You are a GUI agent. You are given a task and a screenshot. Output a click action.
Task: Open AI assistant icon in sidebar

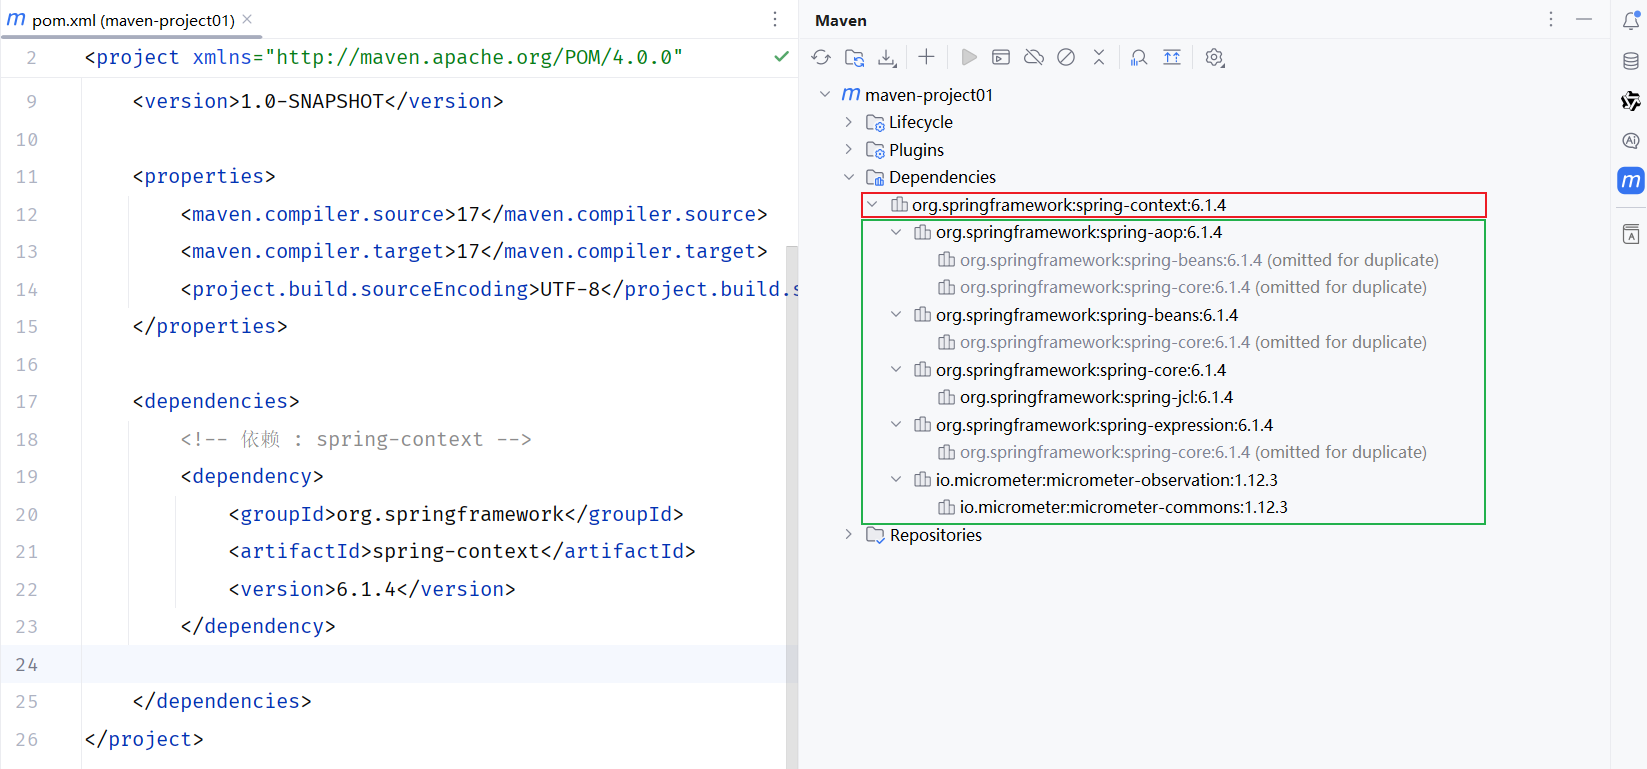1631,141
